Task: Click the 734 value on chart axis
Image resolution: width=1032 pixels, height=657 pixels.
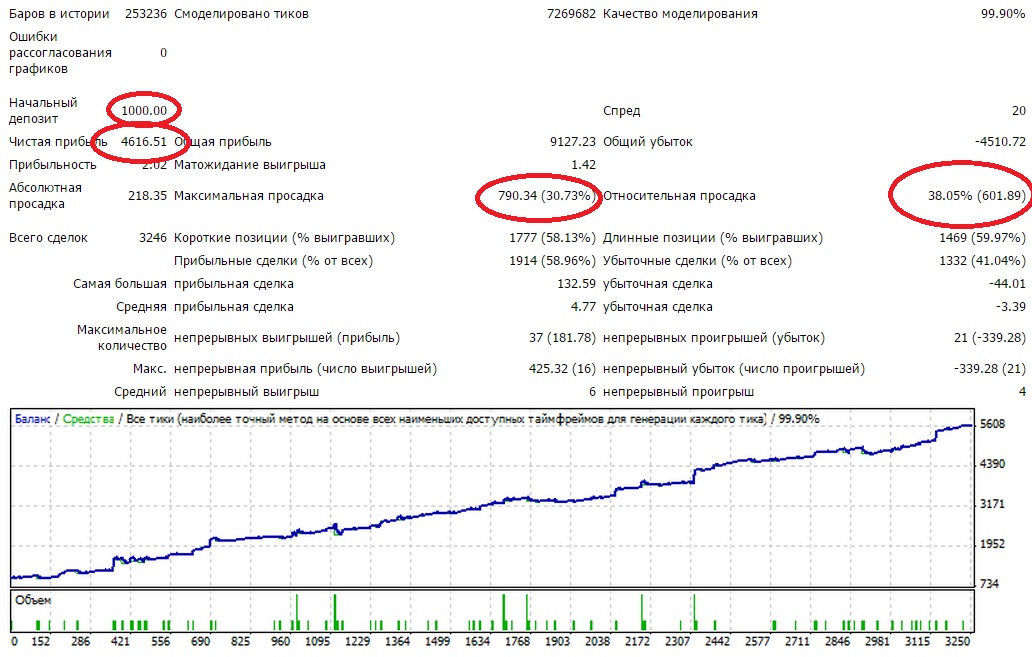Action: pyautogui.click(x=989, y=583)
